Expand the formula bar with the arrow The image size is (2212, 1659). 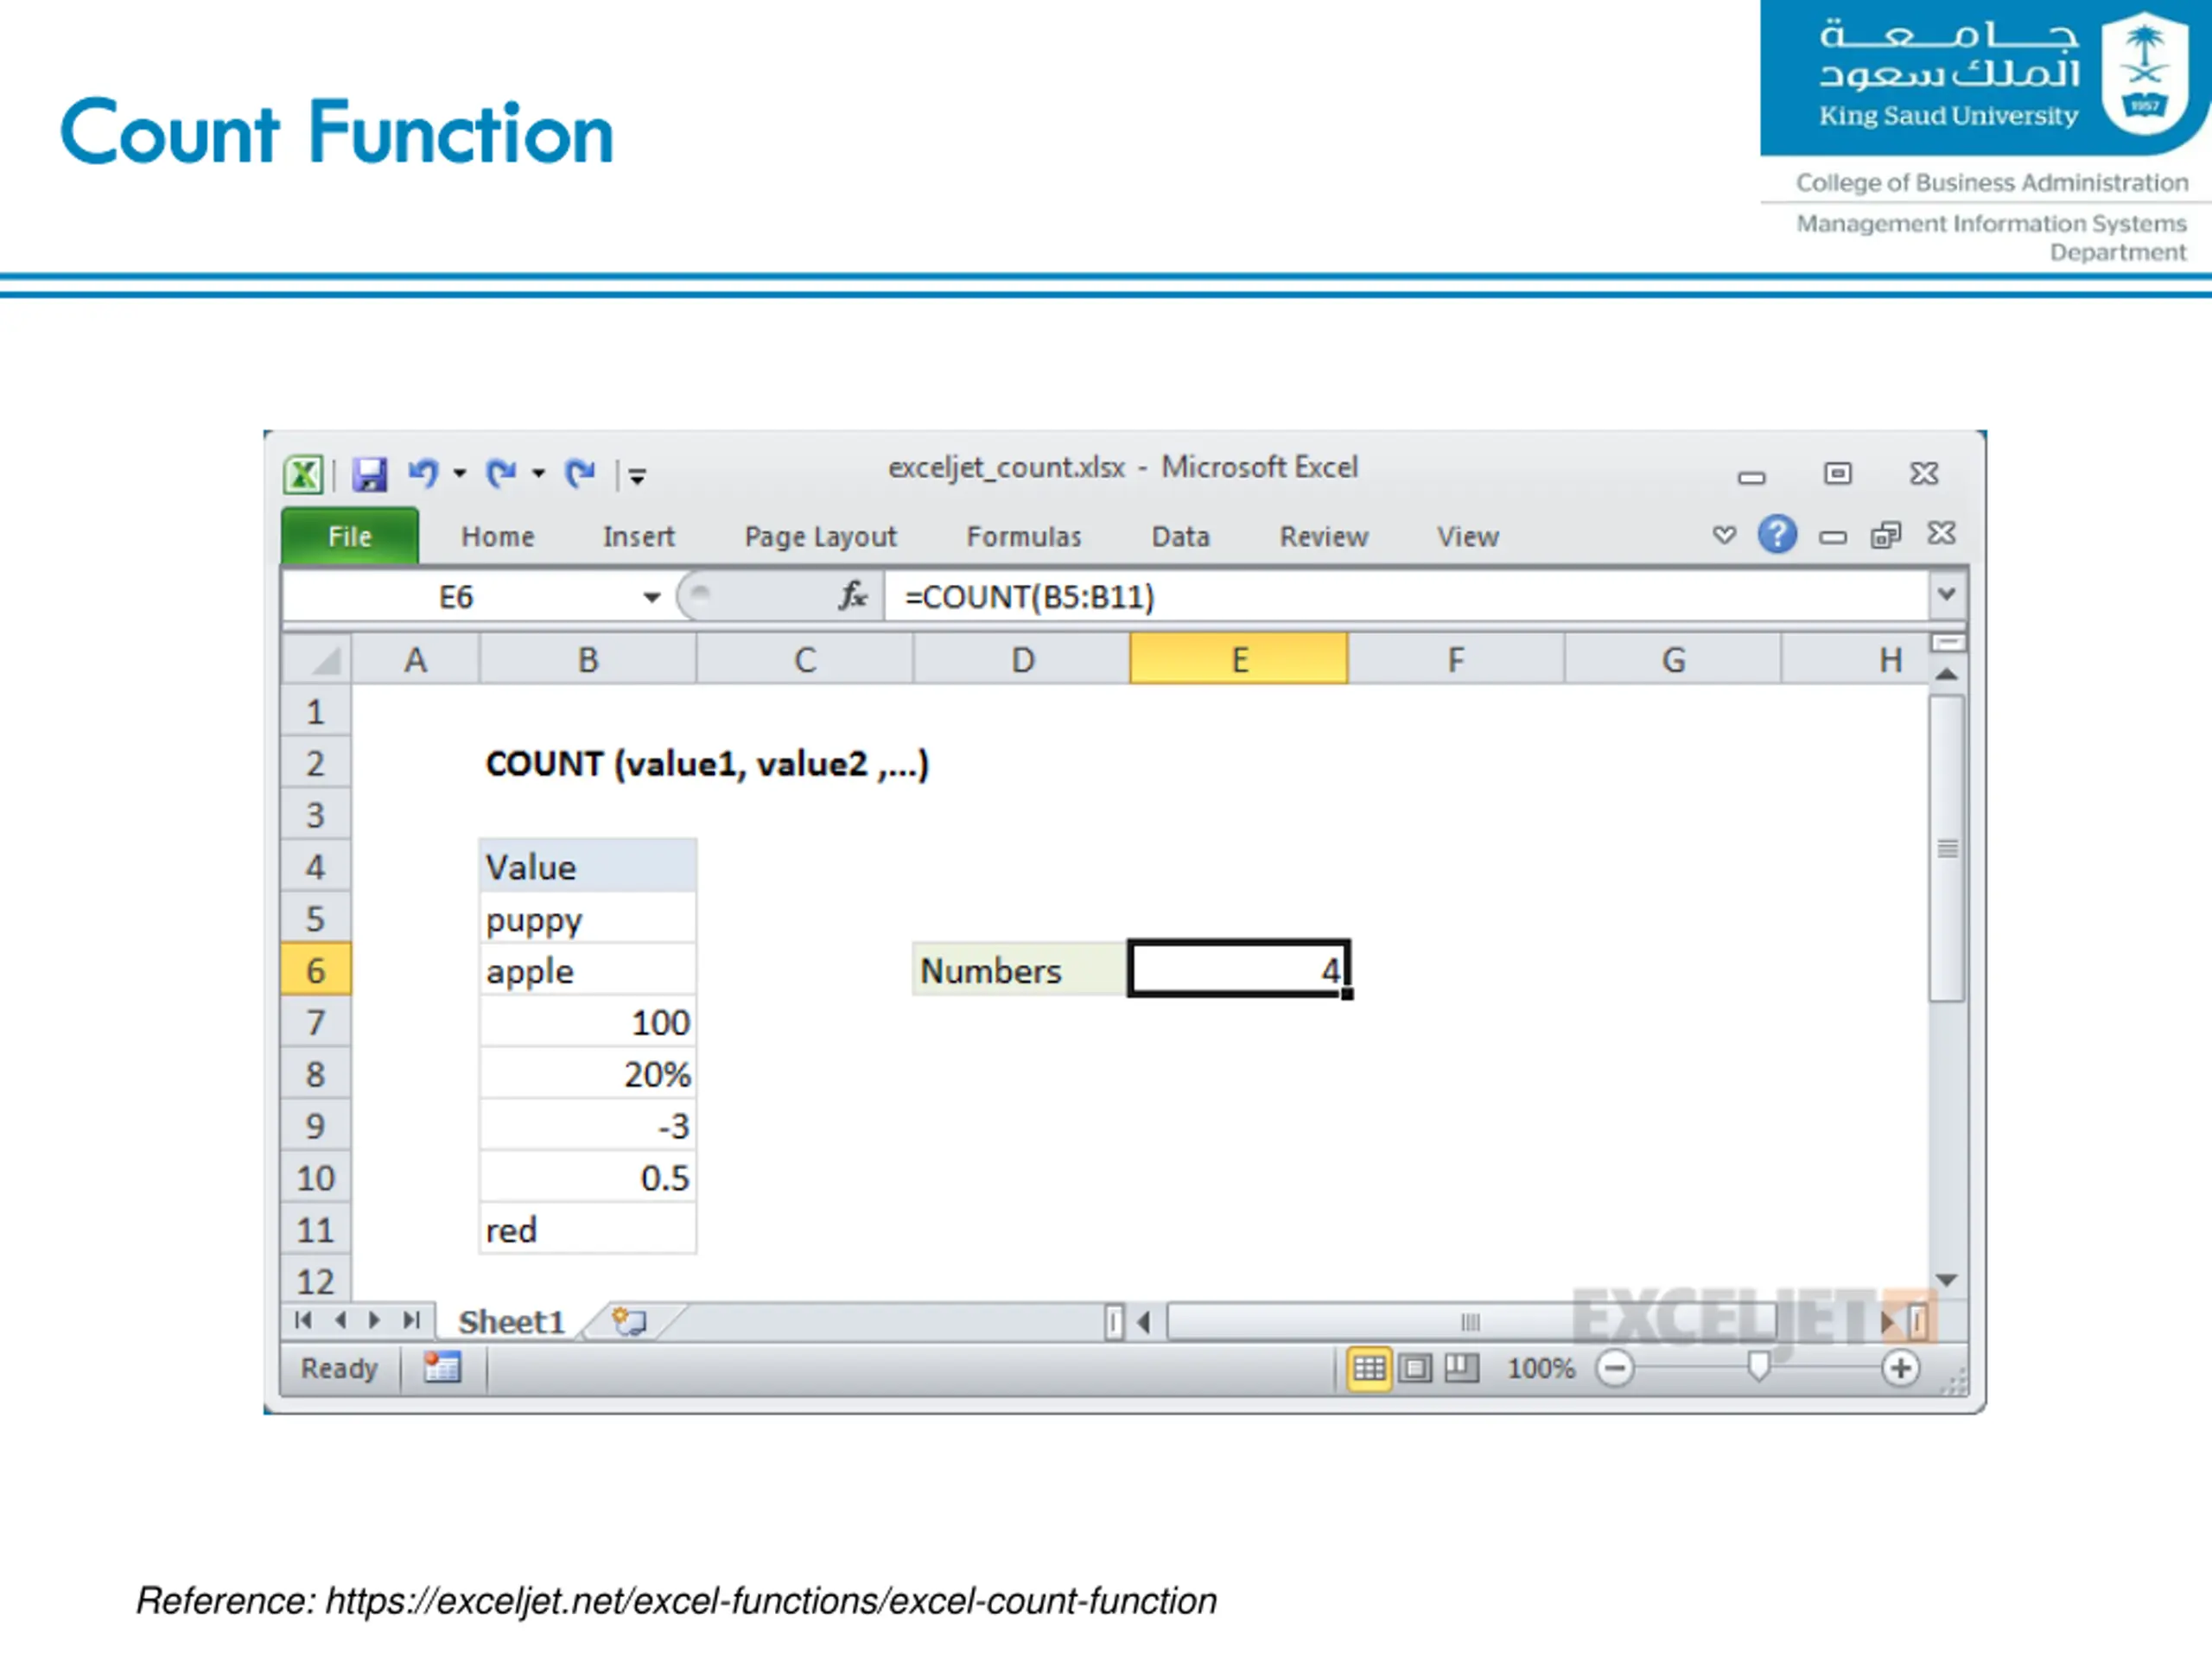(x=1947, y=595)
